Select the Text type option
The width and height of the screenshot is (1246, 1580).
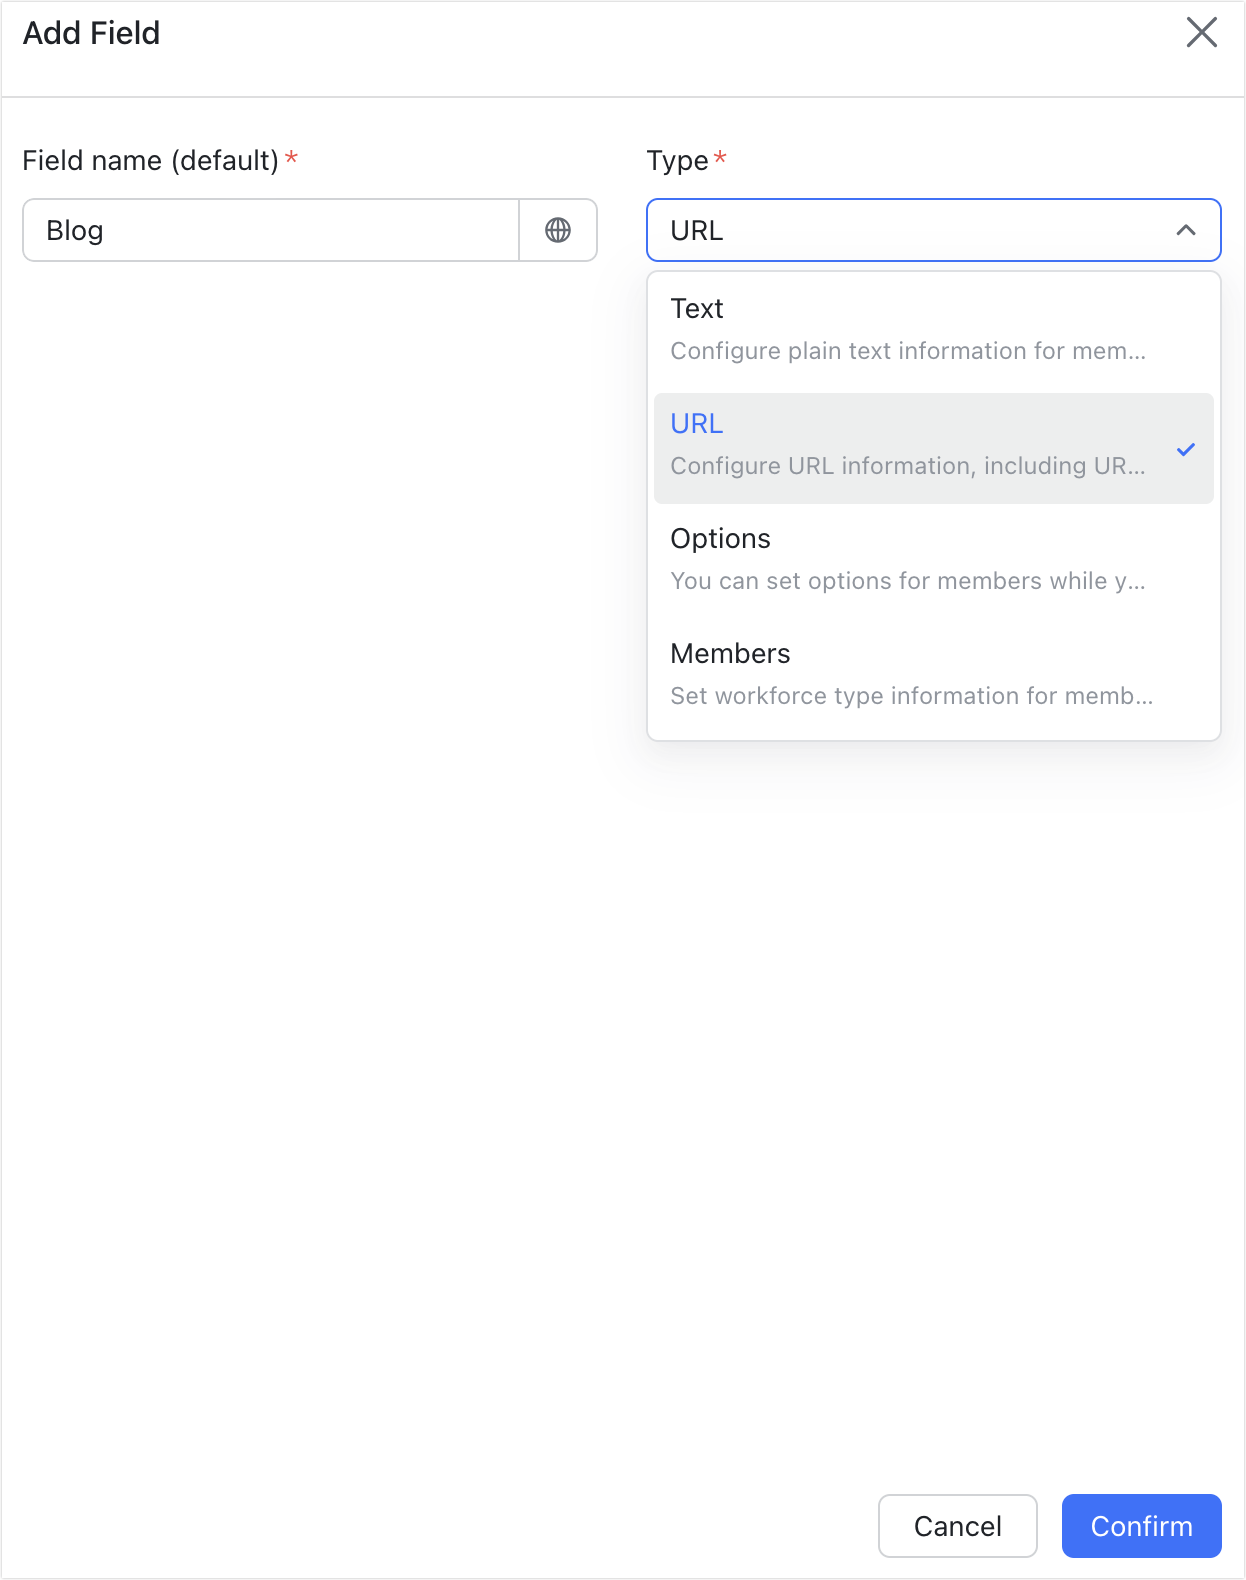tap(933, 331)
